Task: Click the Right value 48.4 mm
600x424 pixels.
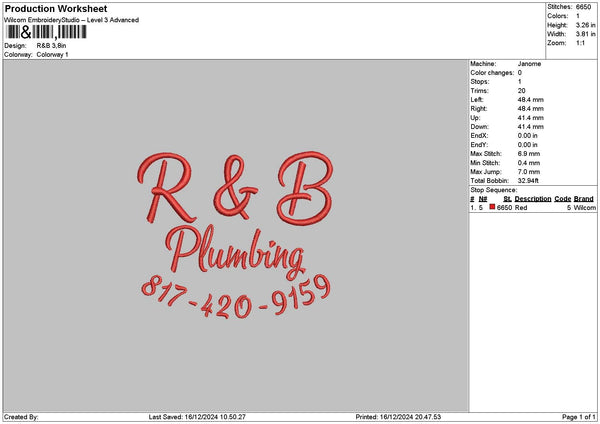Action: pos(530,109)
